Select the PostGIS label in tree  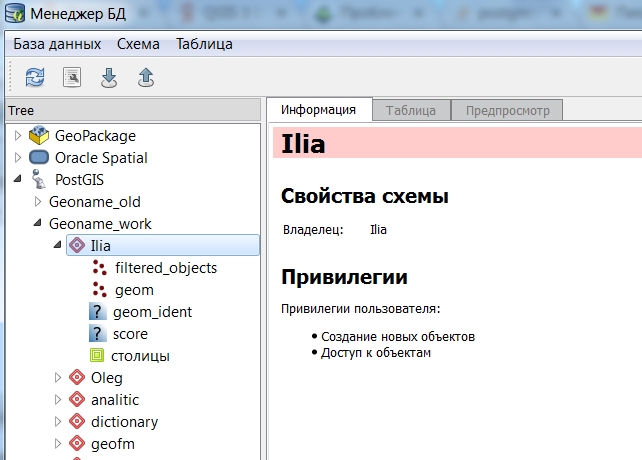pyautogui.click(x=79, y=180)
